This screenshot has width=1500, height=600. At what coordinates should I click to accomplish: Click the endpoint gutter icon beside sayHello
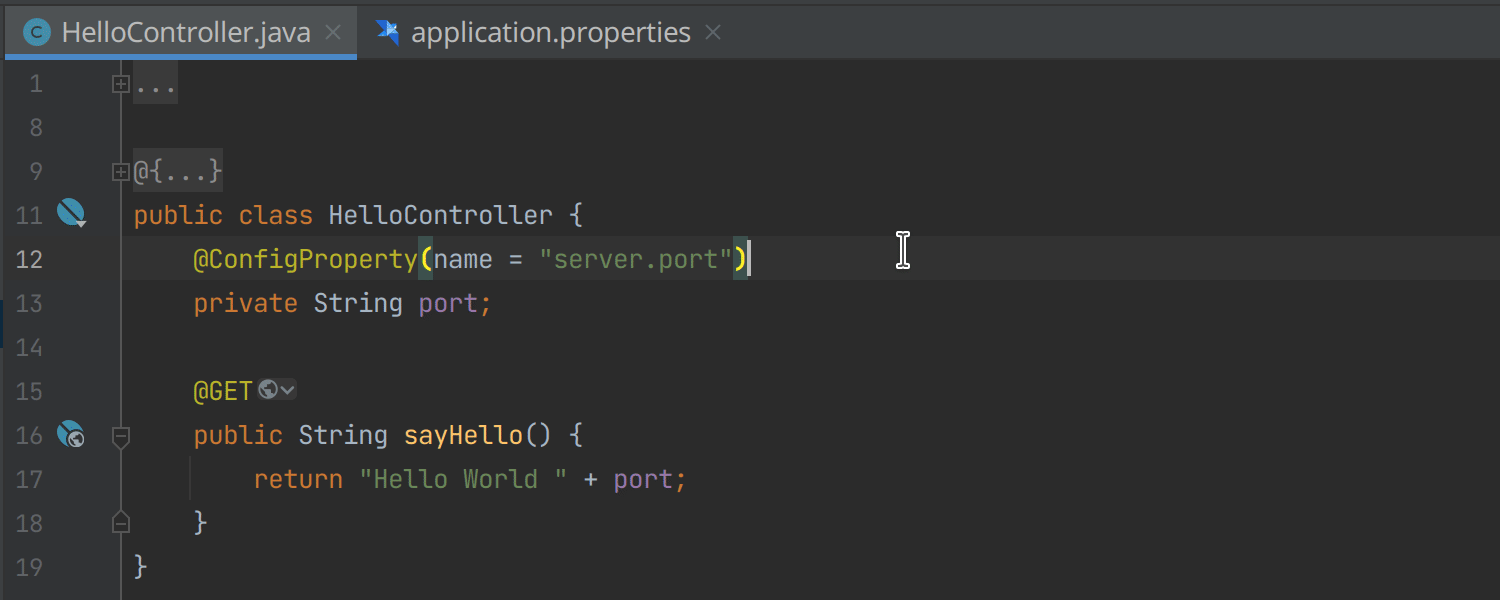pos(70,435)
